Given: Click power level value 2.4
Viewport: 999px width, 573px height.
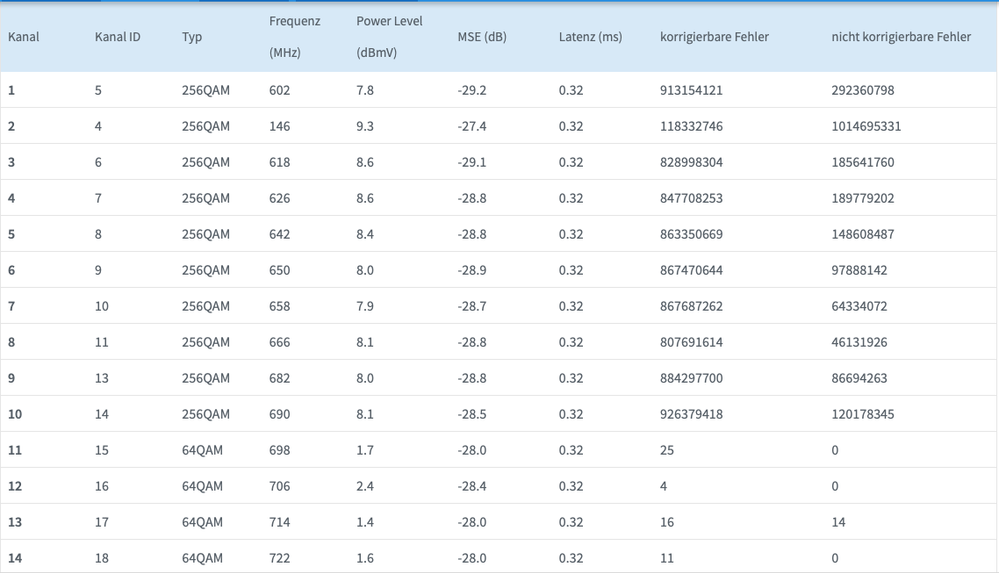Looking at the screenshot, I should tap(365, 486).
